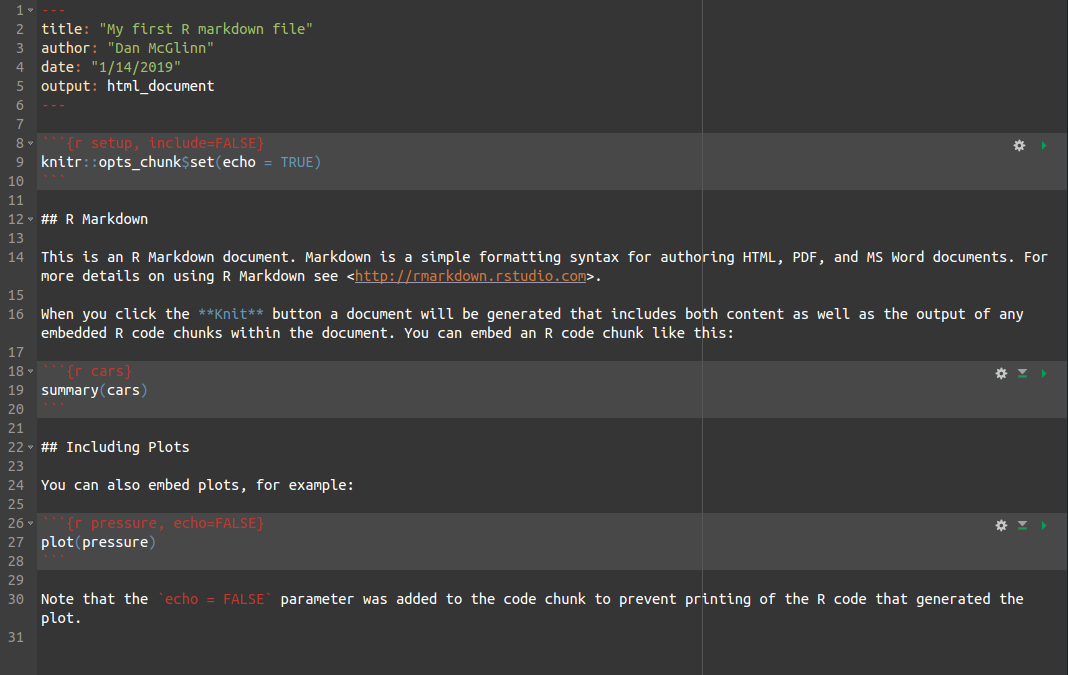
Task: Click the rmarkdown.rstudio.com link
Action: pyautogui.click(x=470, y=276)
